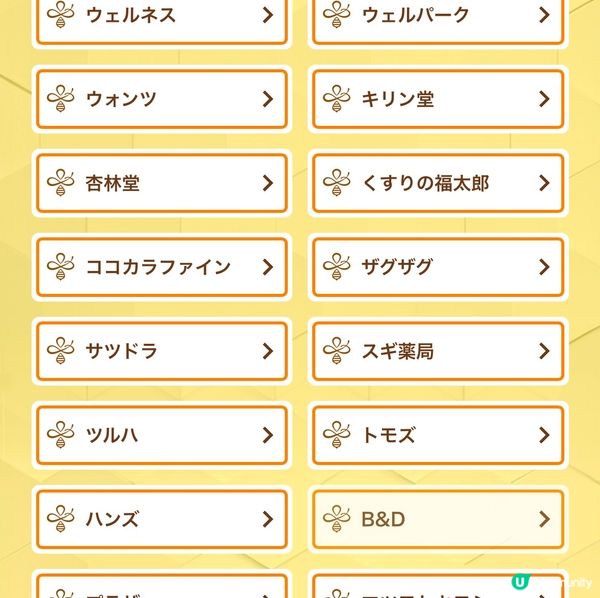The height and width of the screenshot is (598, 600).
Task: Click the bee icon beside トモズ
Action: tap(336, 435)
